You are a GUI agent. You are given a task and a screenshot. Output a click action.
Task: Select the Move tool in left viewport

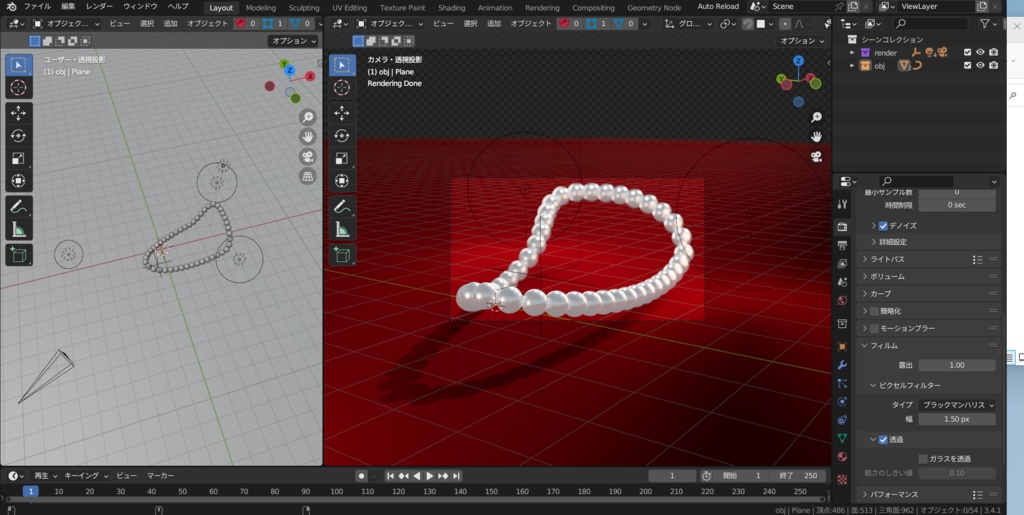tap(19, 113)
